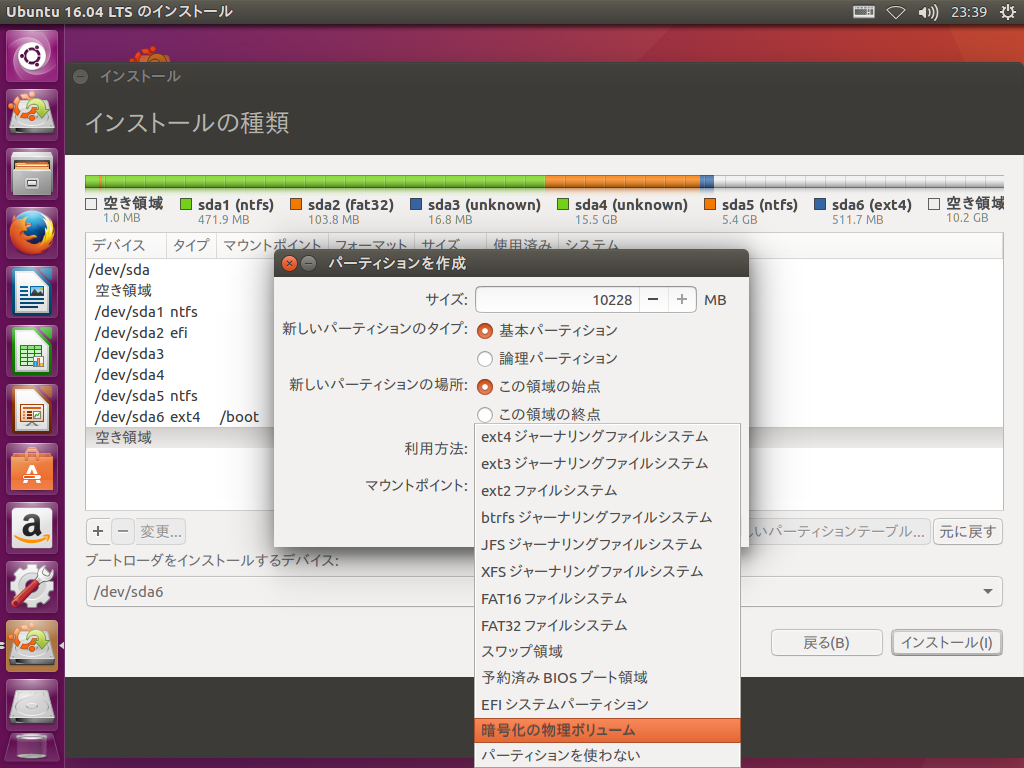Click the Change (変更...) button

161,532
